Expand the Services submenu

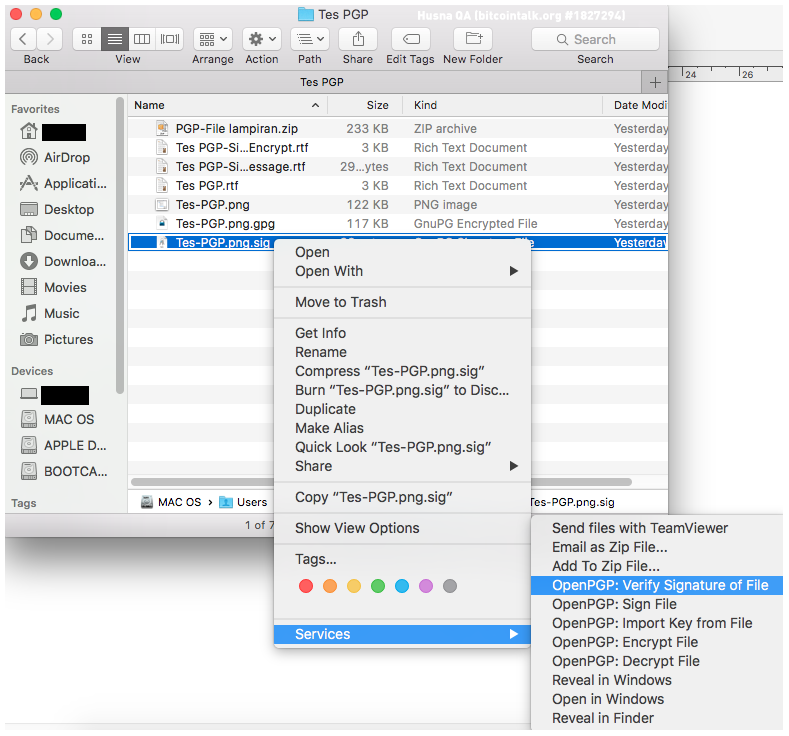403,634
